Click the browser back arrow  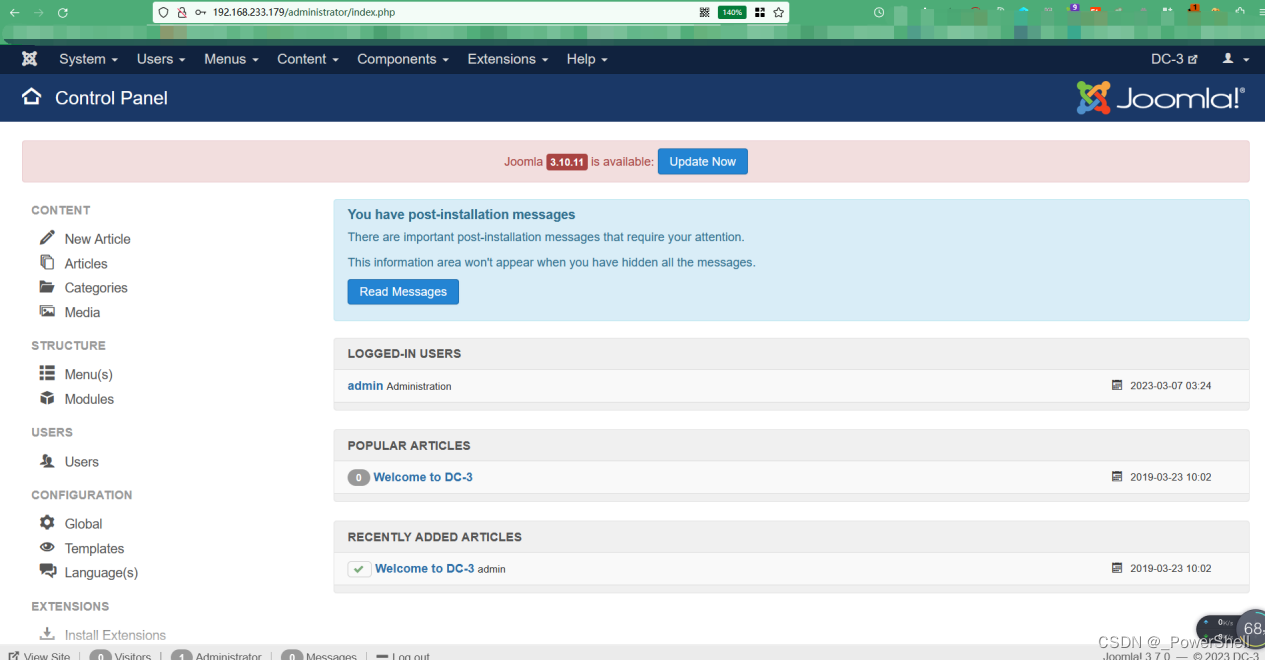point(14,12)
